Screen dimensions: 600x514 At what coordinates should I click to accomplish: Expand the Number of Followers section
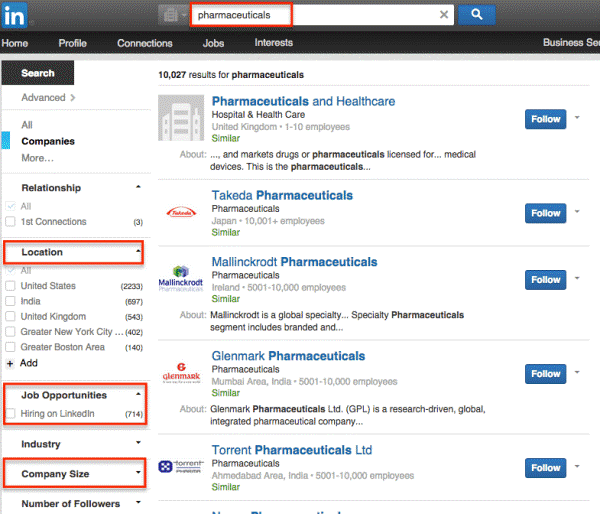click(x=138, y=502)
